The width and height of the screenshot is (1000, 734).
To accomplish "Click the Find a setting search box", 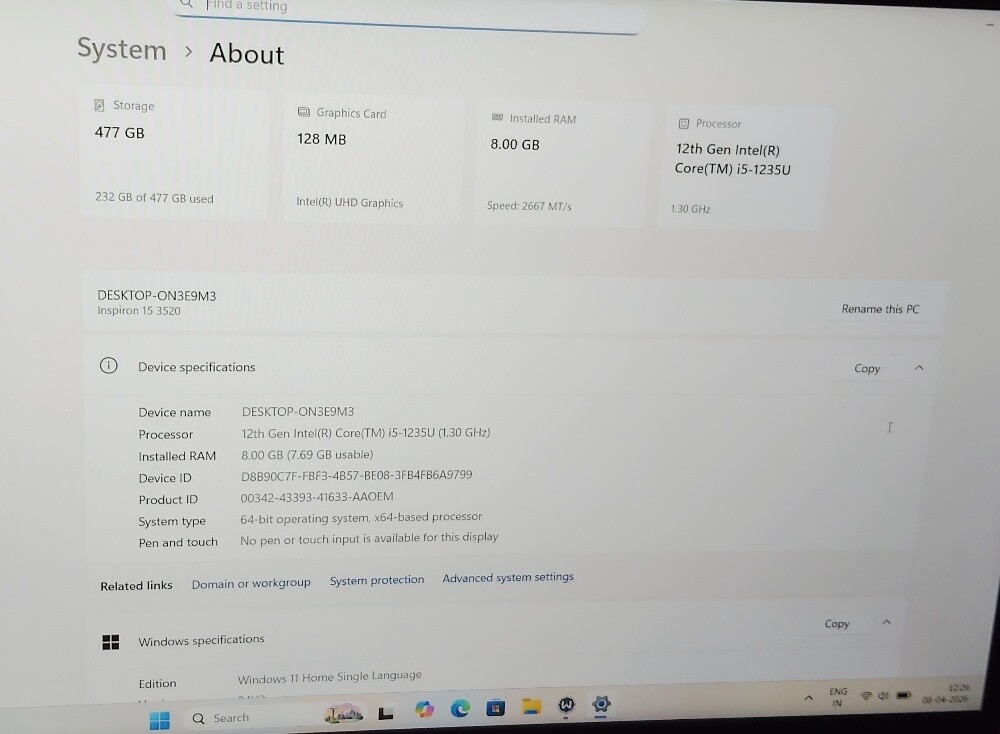I will point(408,11).
